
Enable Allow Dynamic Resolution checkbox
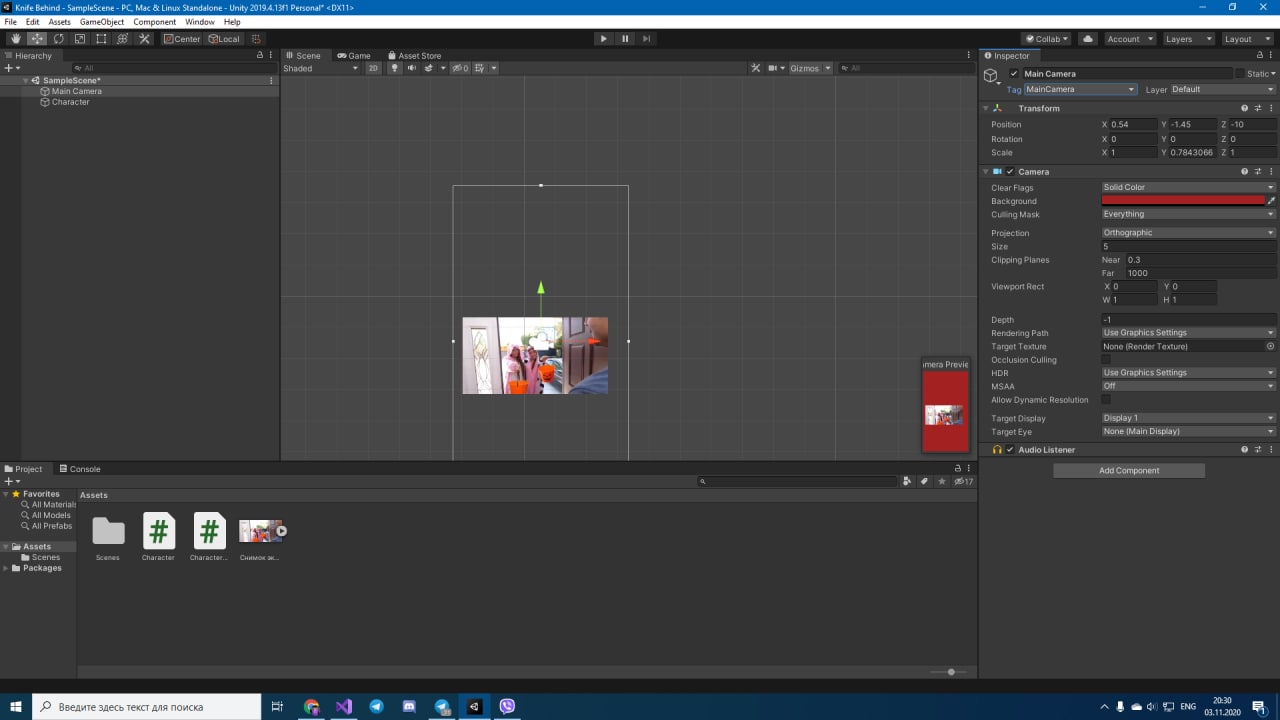pyautogui.click(x=1106, y=399)
